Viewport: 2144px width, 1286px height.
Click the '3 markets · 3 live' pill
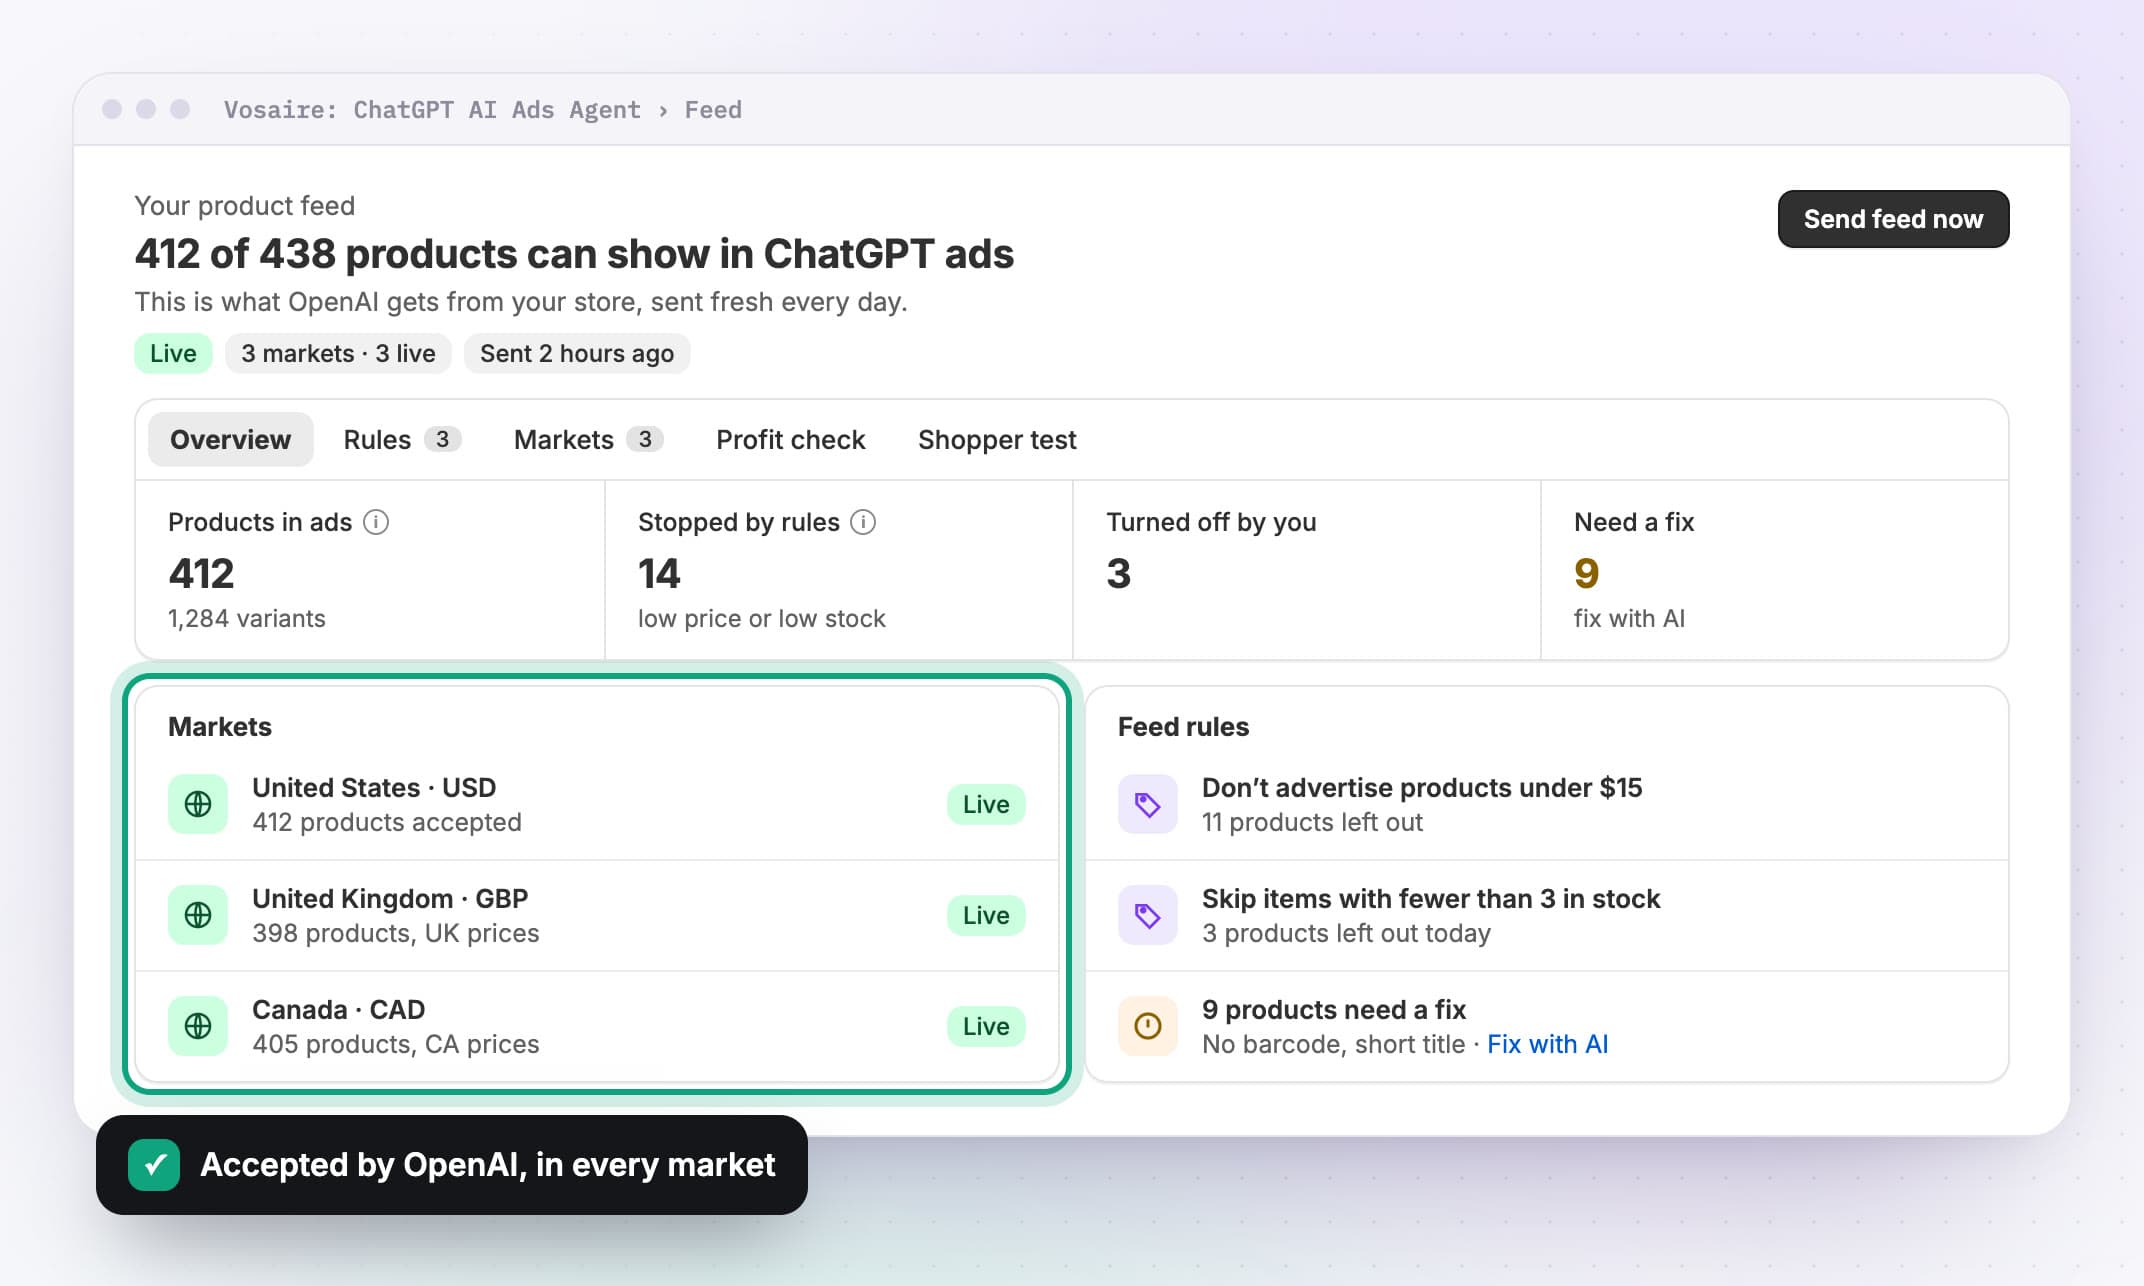point(338,353)
